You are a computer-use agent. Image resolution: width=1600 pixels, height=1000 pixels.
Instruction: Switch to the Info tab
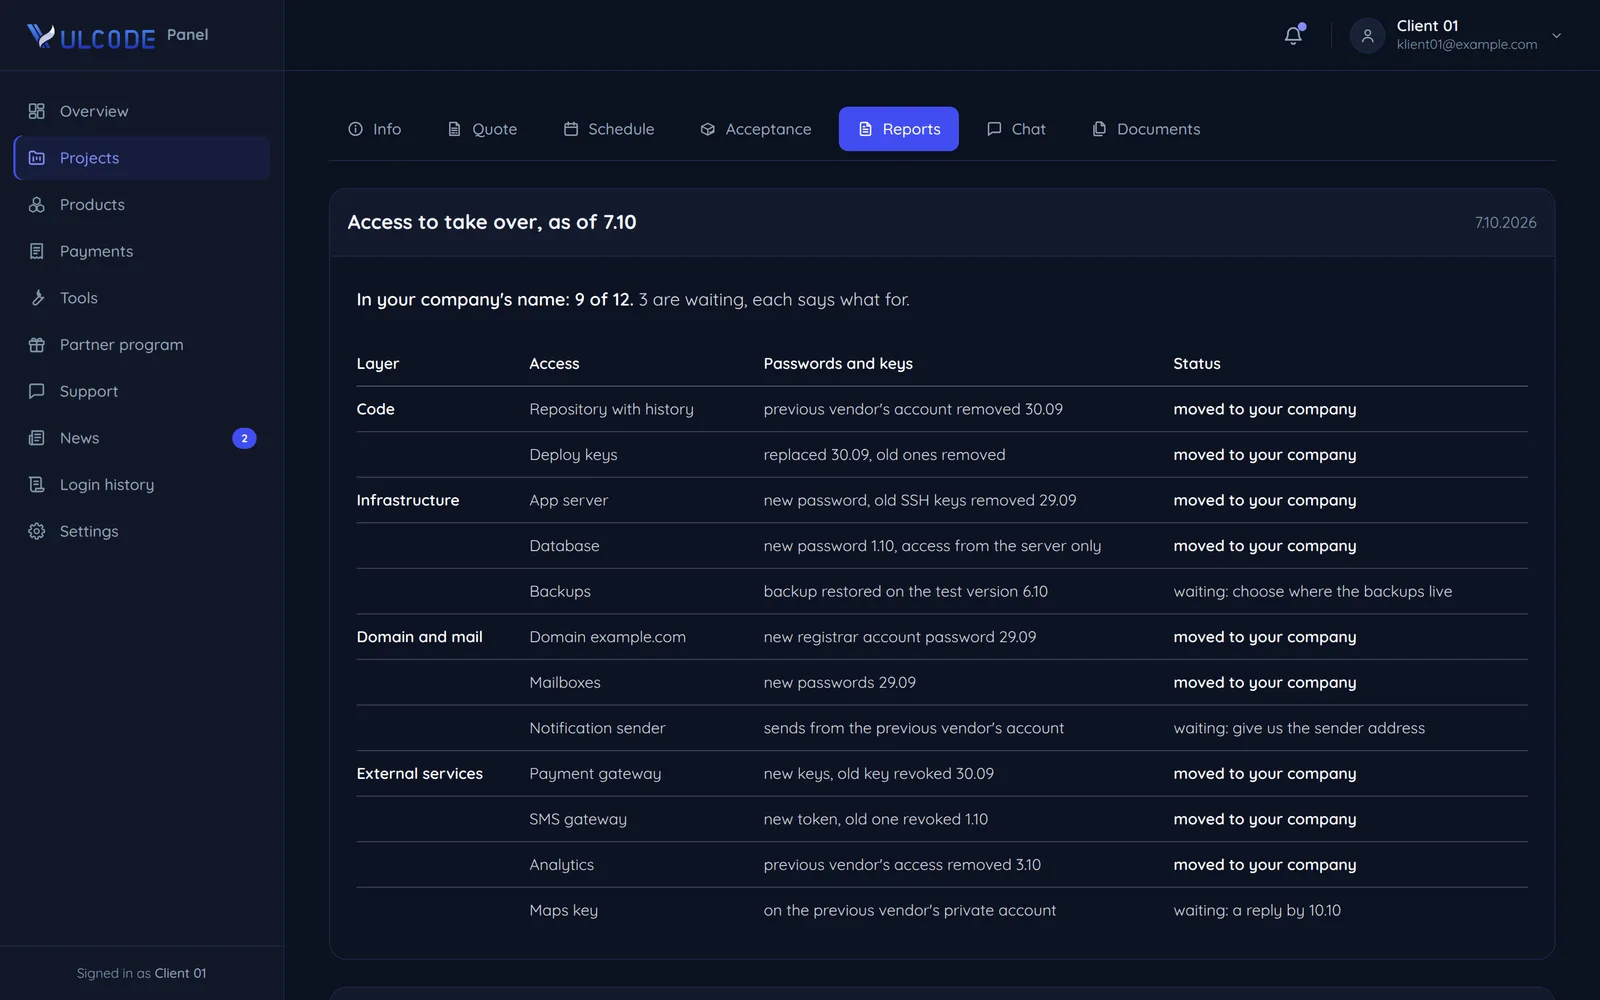pos(374,129)
